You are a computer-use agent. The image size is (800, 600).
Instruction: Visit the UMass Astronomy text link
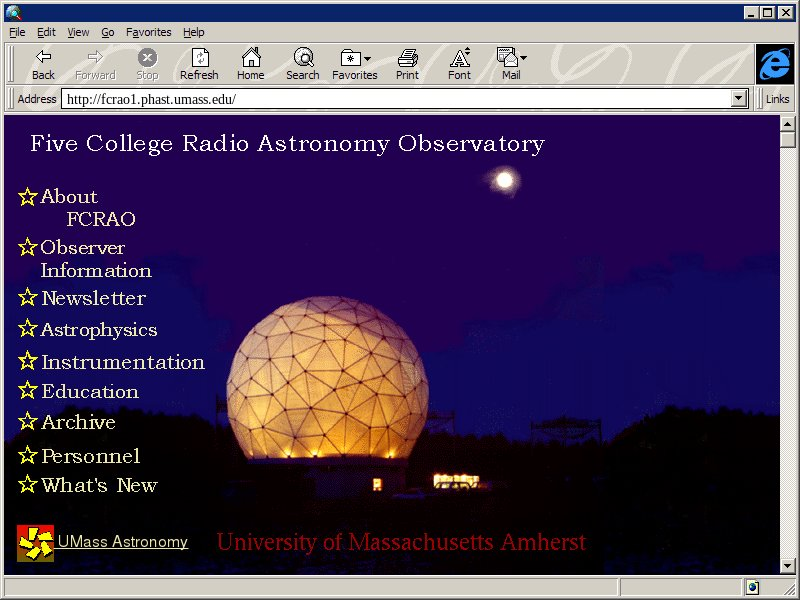[122, 542]
